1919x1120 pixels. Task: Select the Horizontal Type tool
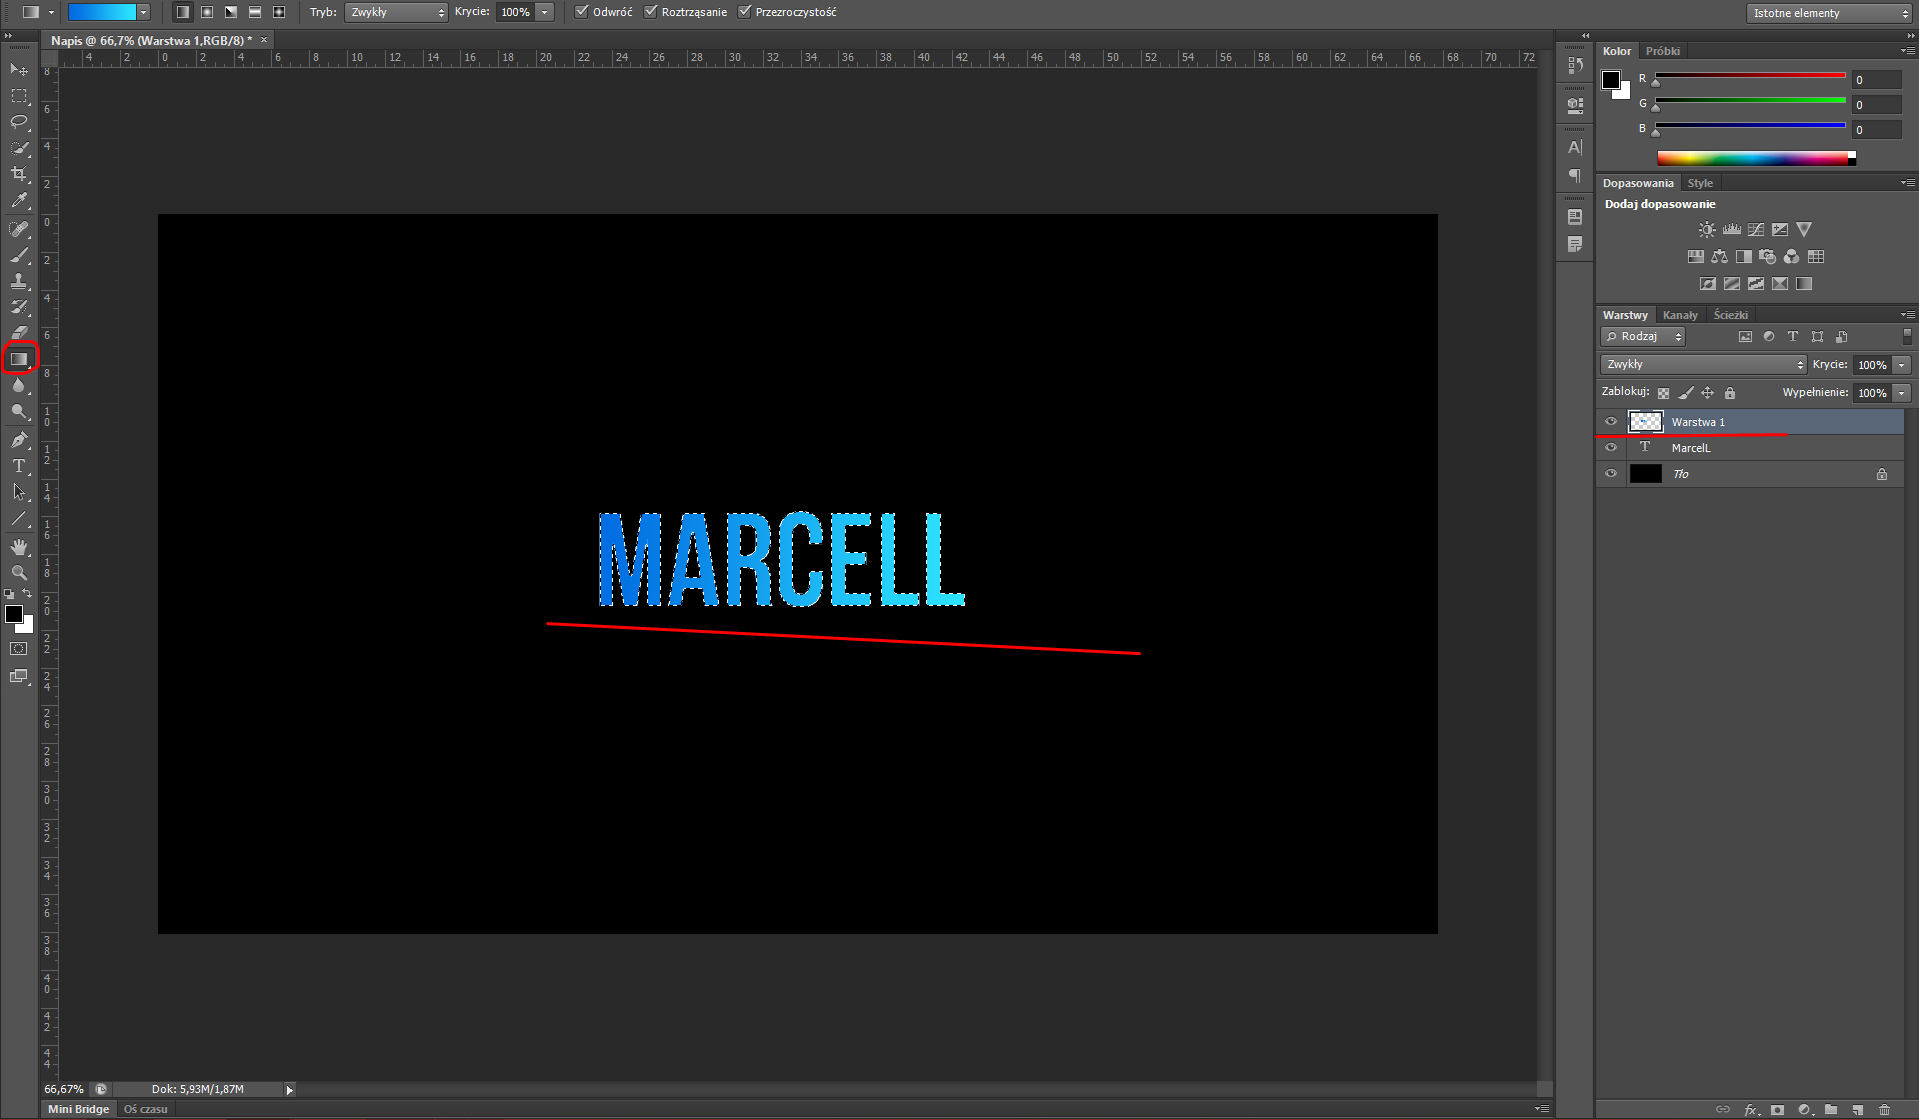coord(19,466)
